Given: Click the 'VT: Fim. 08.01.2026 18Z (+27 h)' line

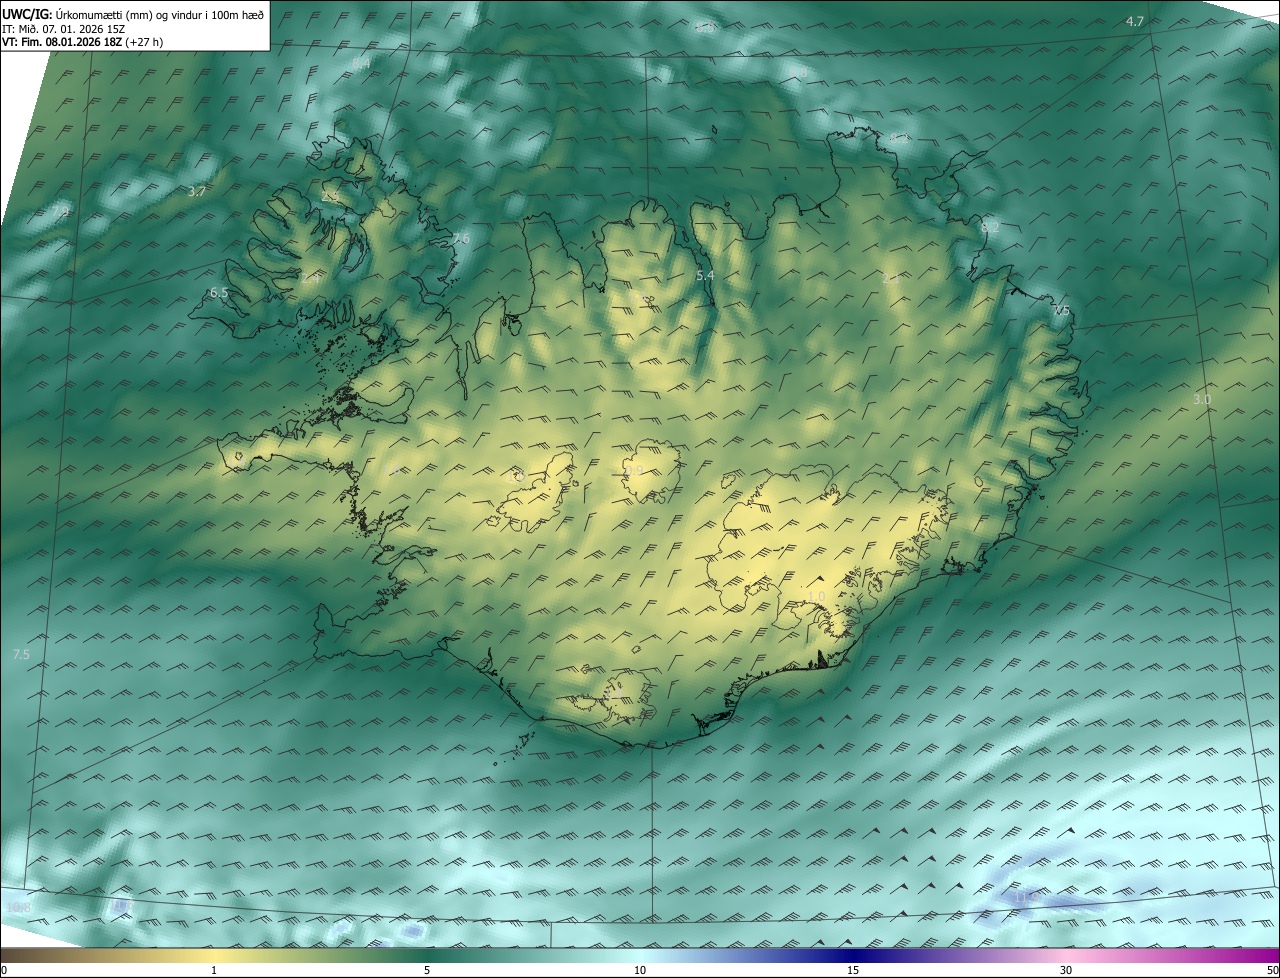Looking at the screenshot, I should (x=83, y=42).
